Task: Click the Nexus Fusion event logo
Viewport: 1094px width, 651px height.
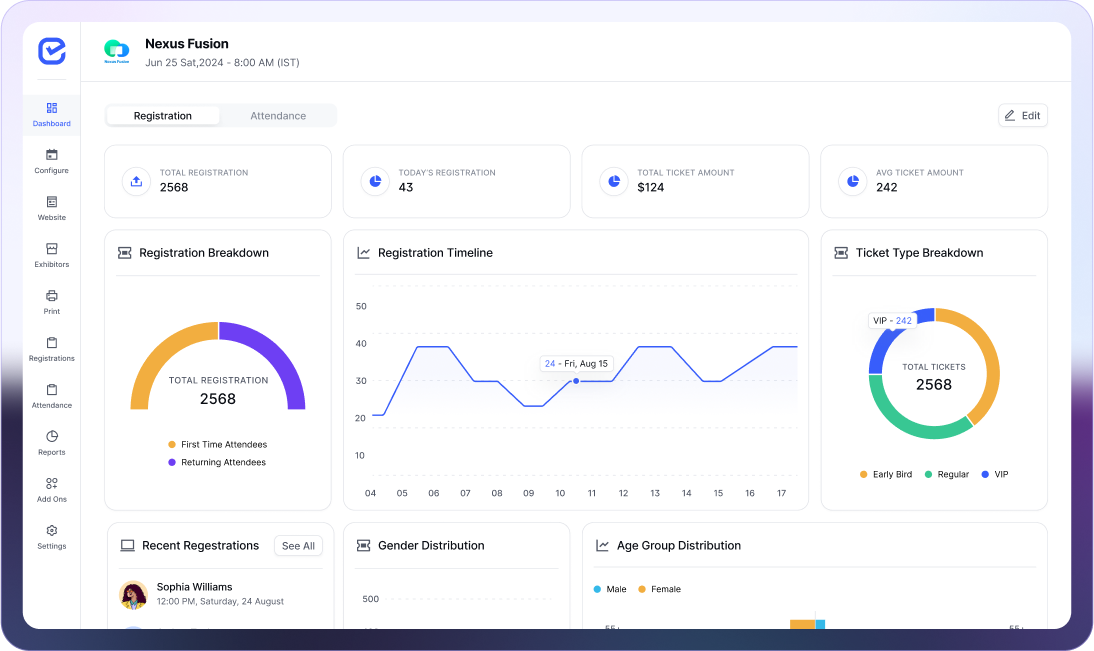Action: coord(120,50)
